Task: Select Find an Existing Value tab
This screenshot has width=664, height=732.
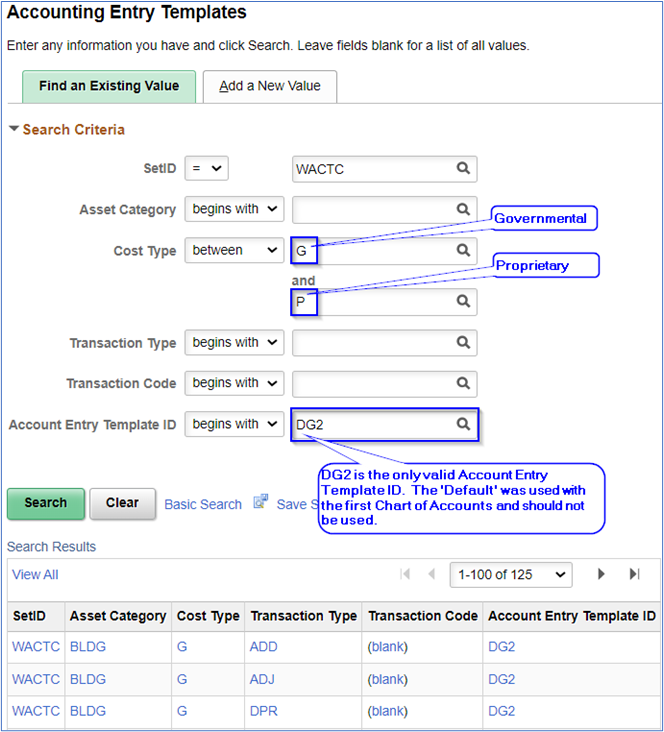Action: pos(109,86)
